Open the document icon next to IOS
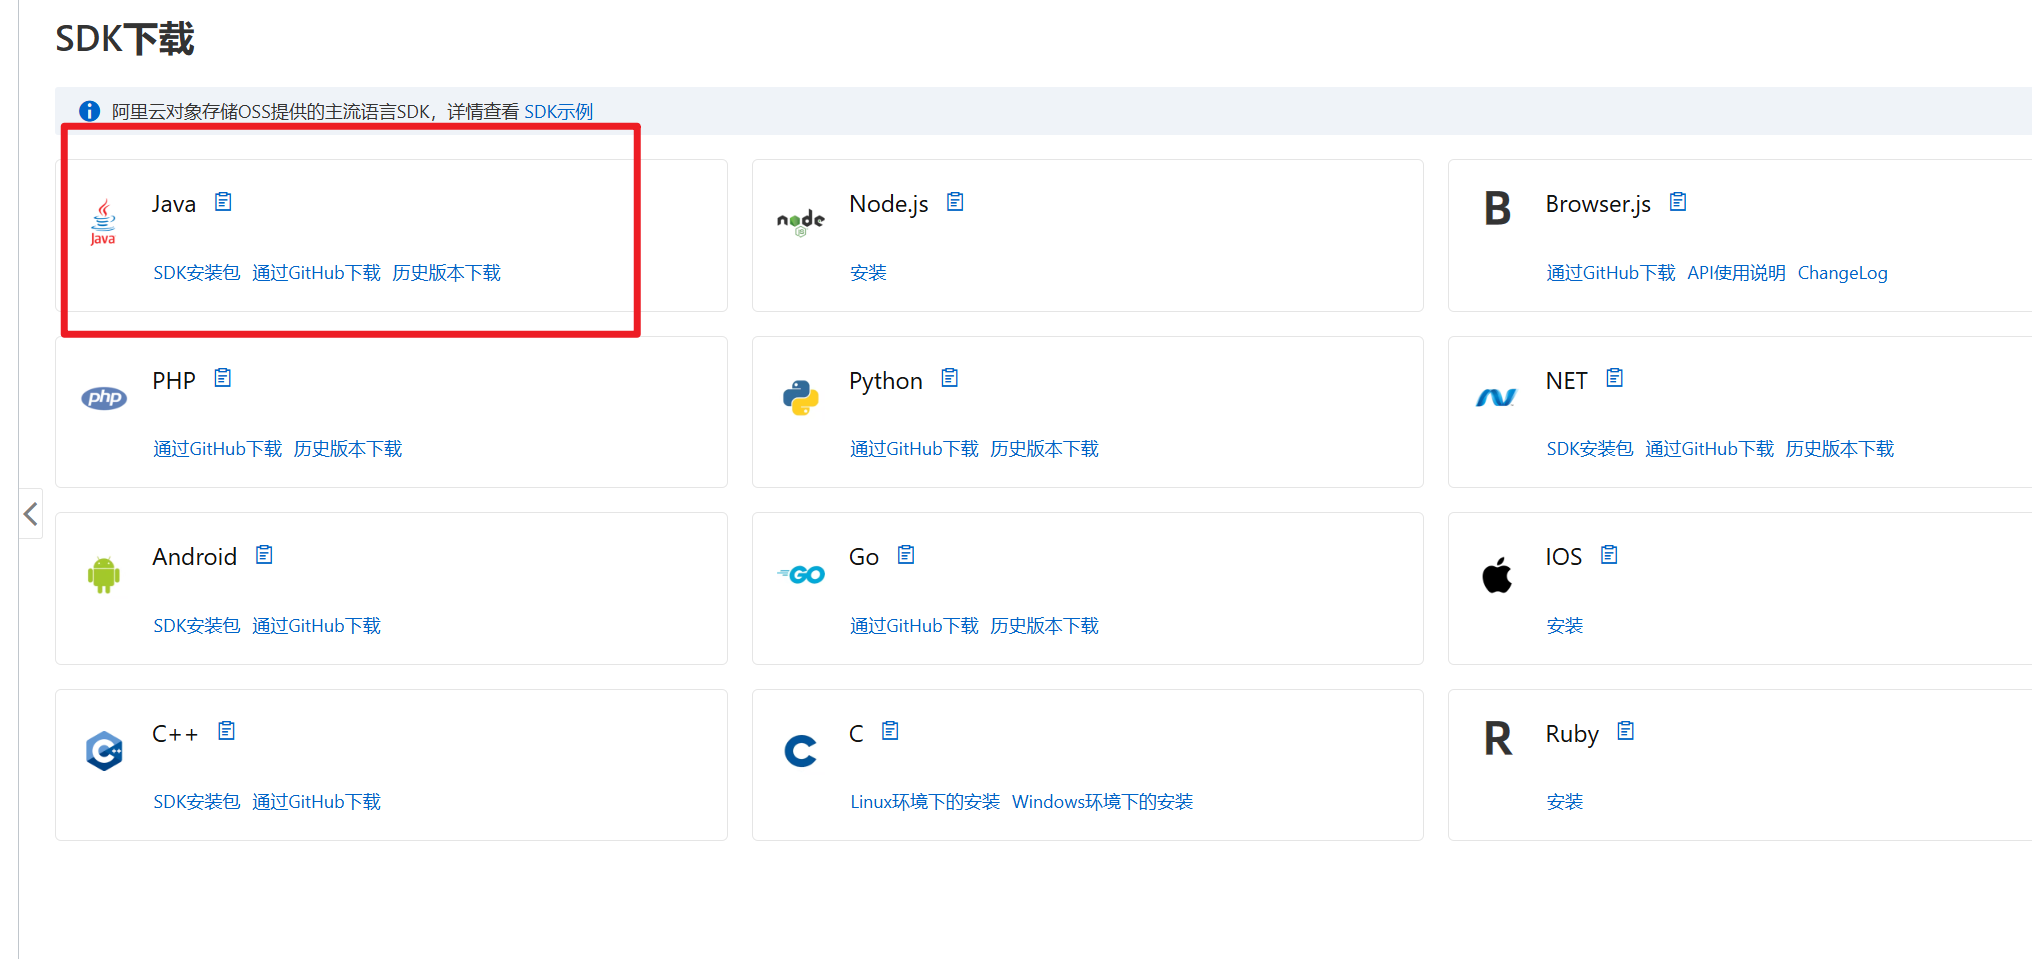The image size is (2032, 959). (x=1609, y=554)
